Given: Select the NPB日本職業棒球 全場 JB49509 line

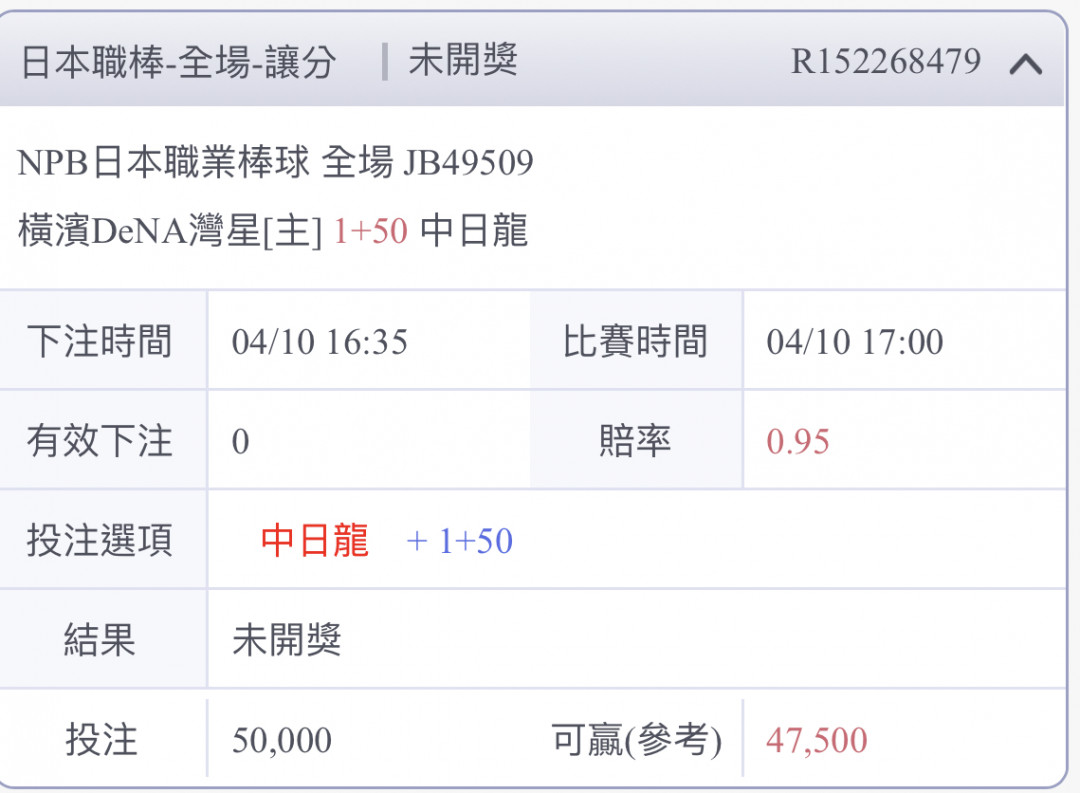Looking at the screenshot, I should (x=275, y=163).
